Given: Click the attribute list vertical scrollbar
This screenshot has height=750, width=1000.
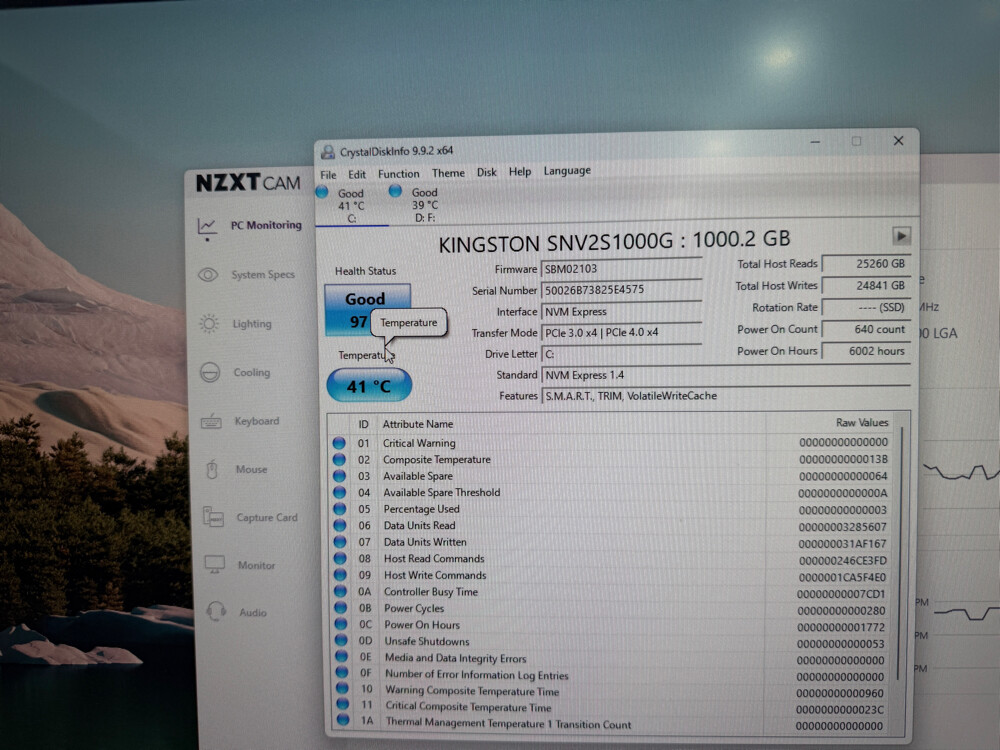Looking at the screenshot, I should pos(900,554).
